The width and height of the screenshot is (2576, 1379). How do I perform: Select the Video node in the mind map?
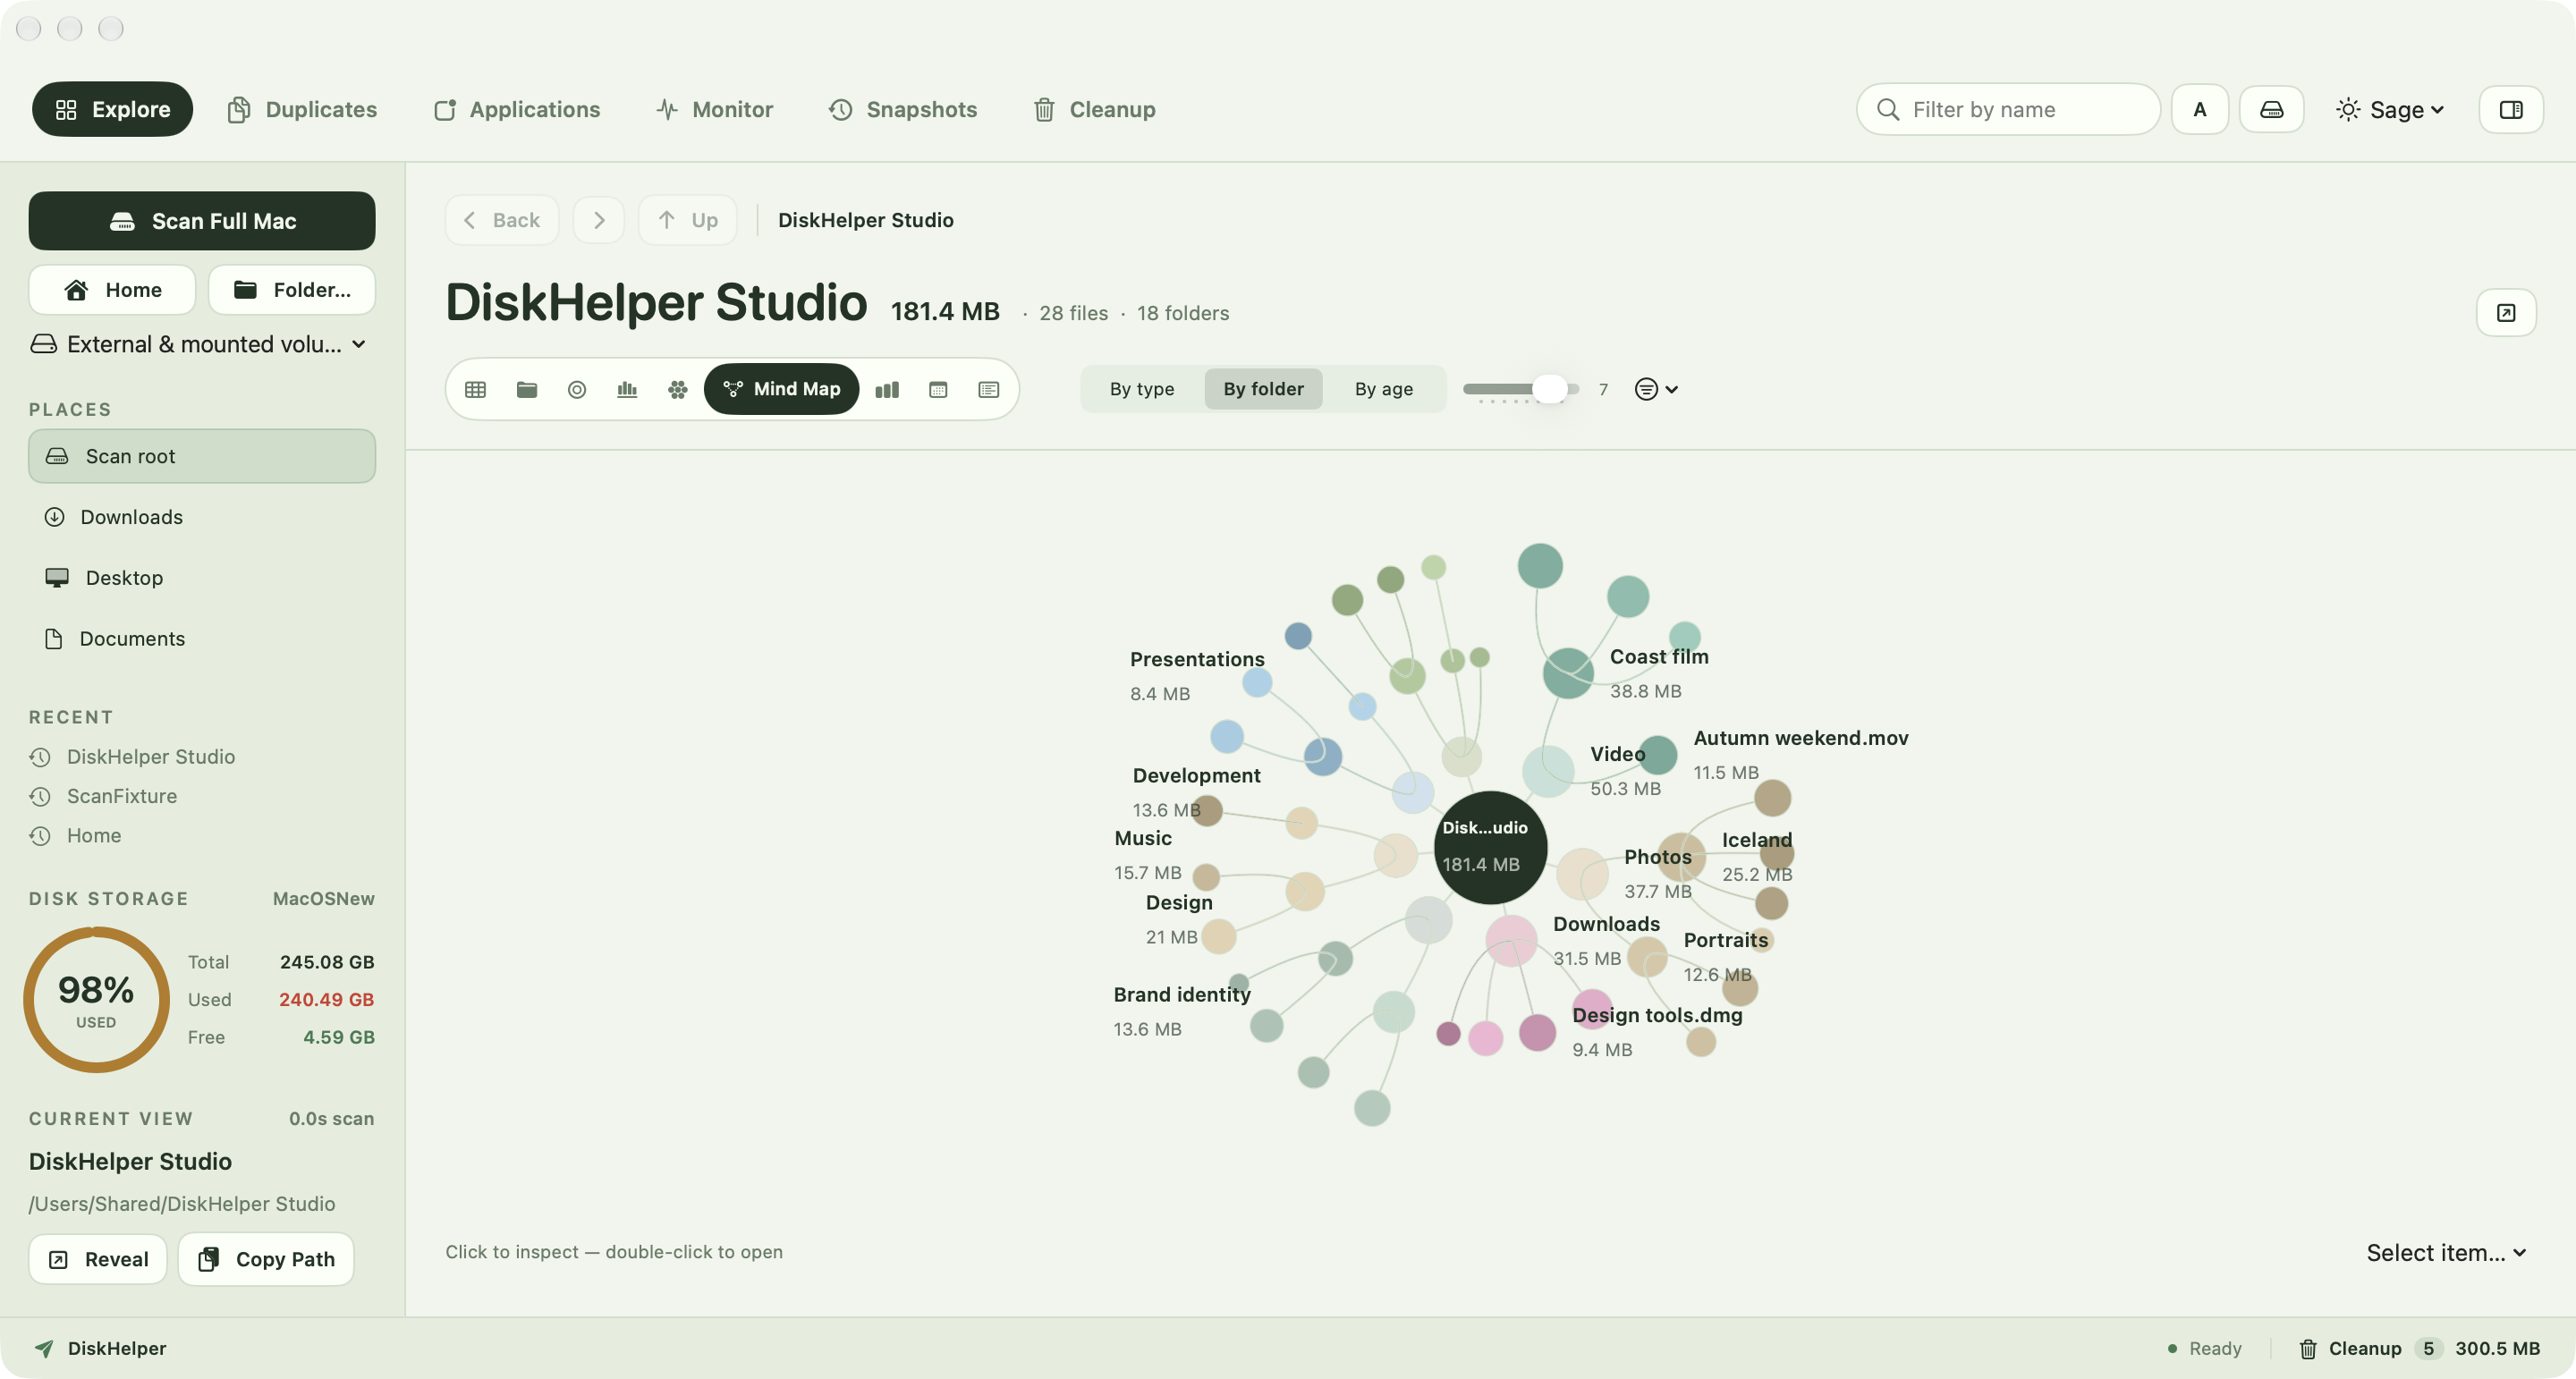tap(1548, 771)
